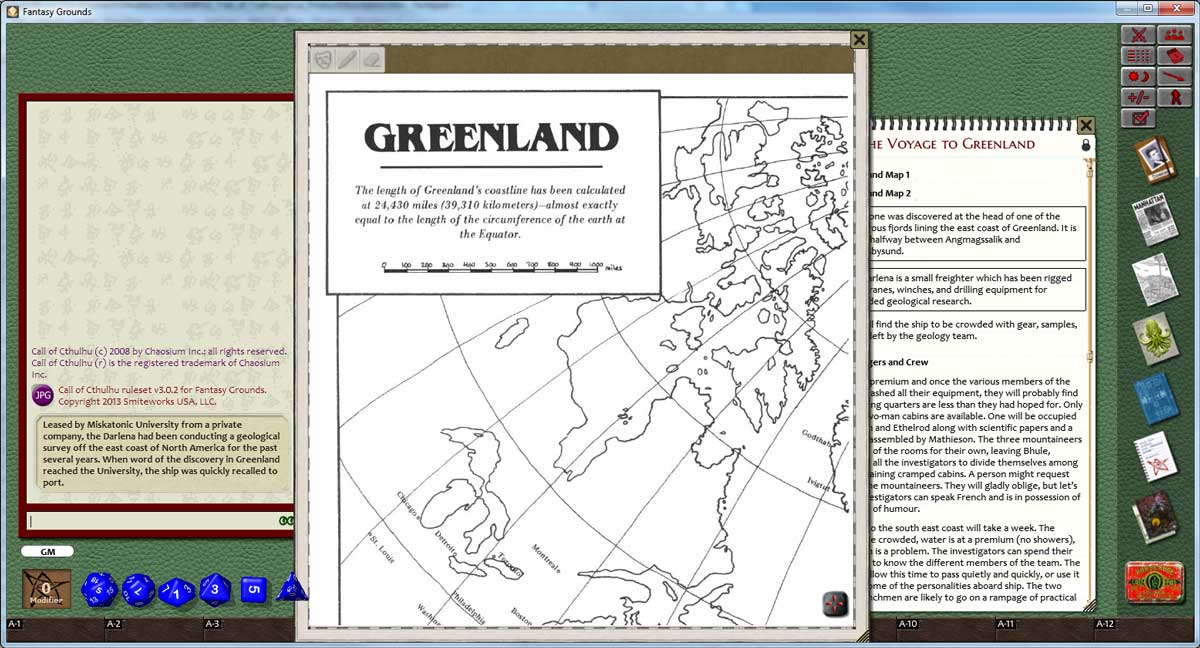Click the GM speaker label below the chat
1200x648 pixels.
[x=49, y=551]
